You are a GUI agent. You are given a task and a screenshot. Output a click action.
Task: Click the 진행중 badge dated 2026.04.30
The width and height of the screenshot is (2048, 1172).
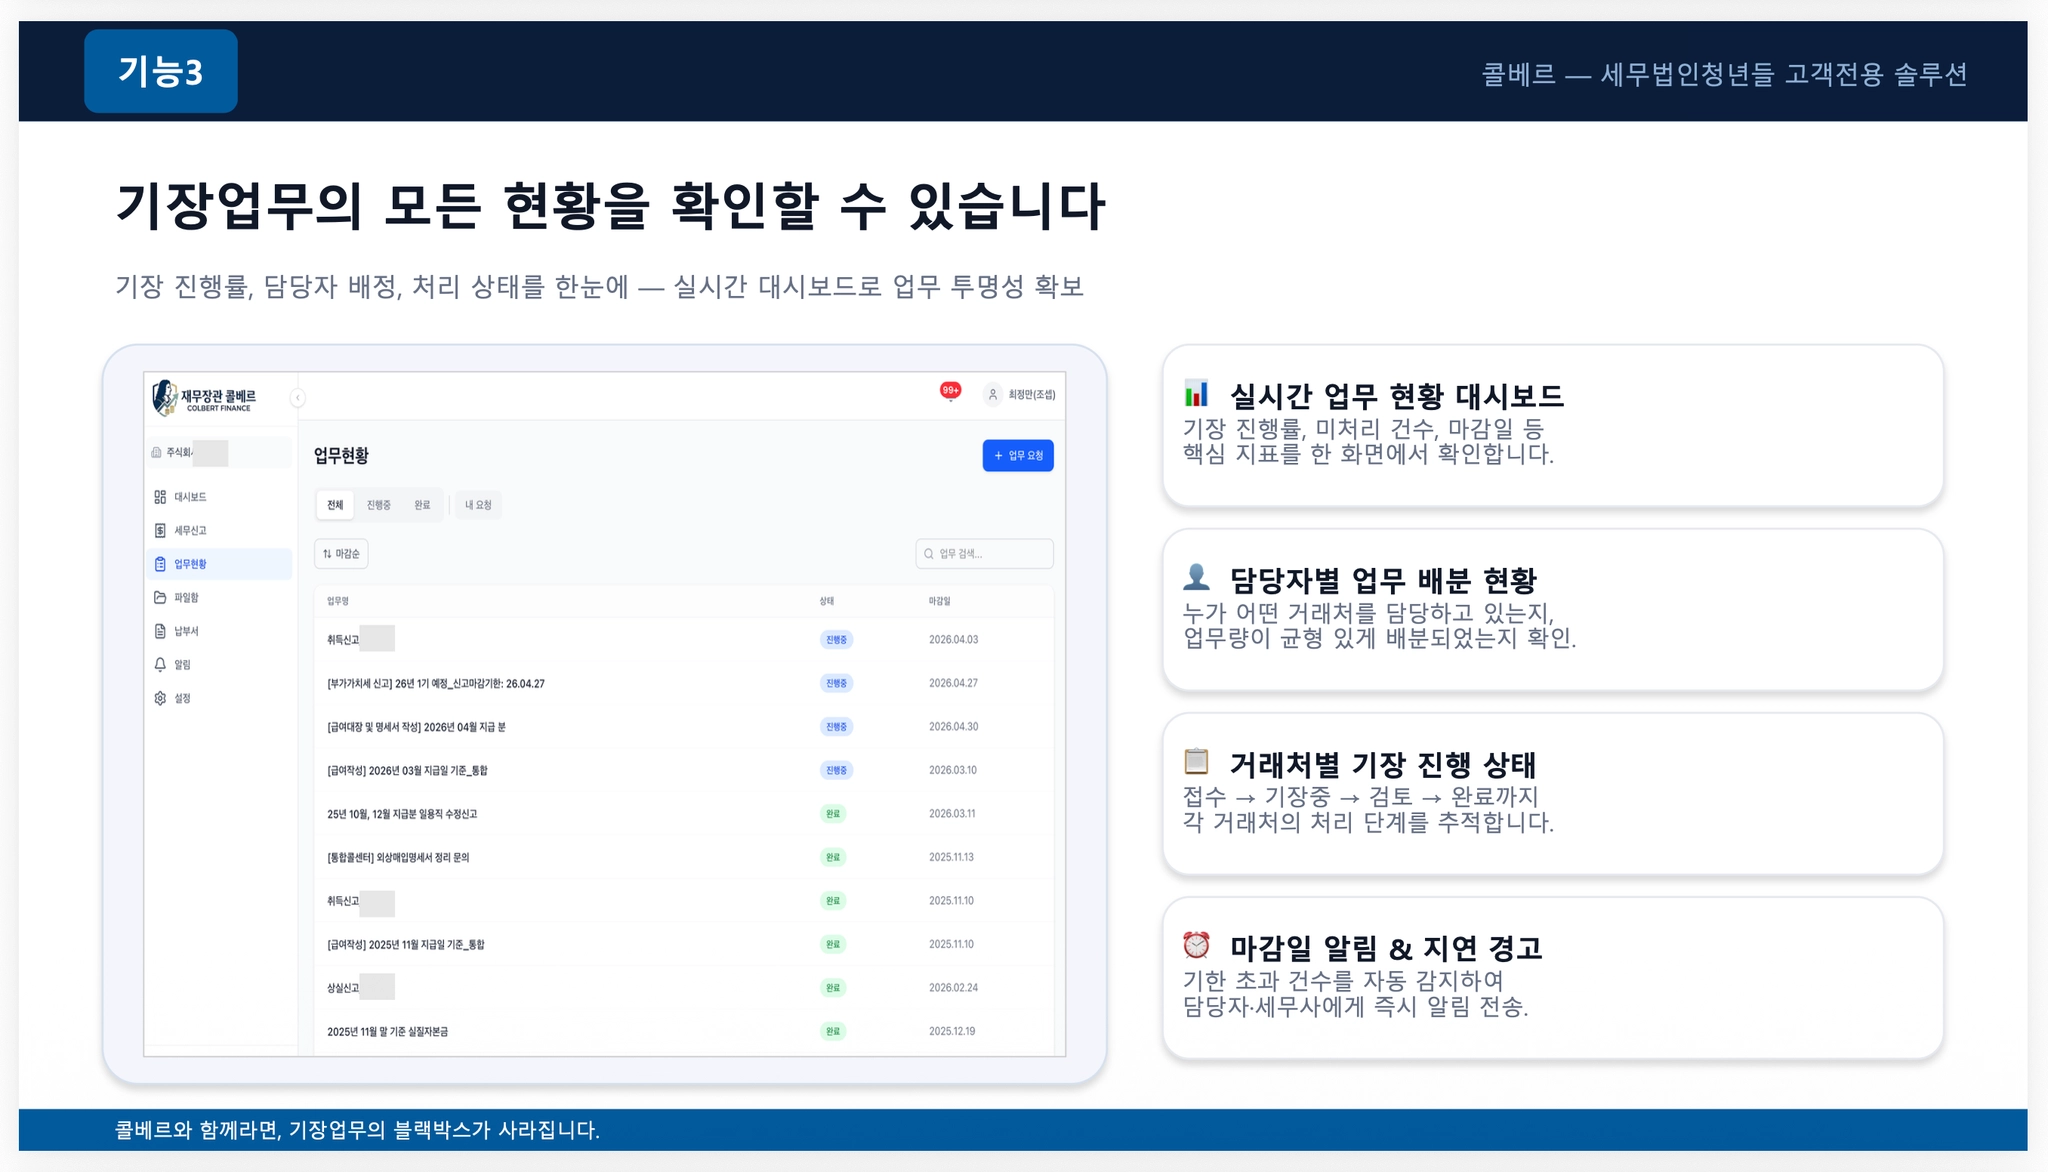[x=835, y=727]
